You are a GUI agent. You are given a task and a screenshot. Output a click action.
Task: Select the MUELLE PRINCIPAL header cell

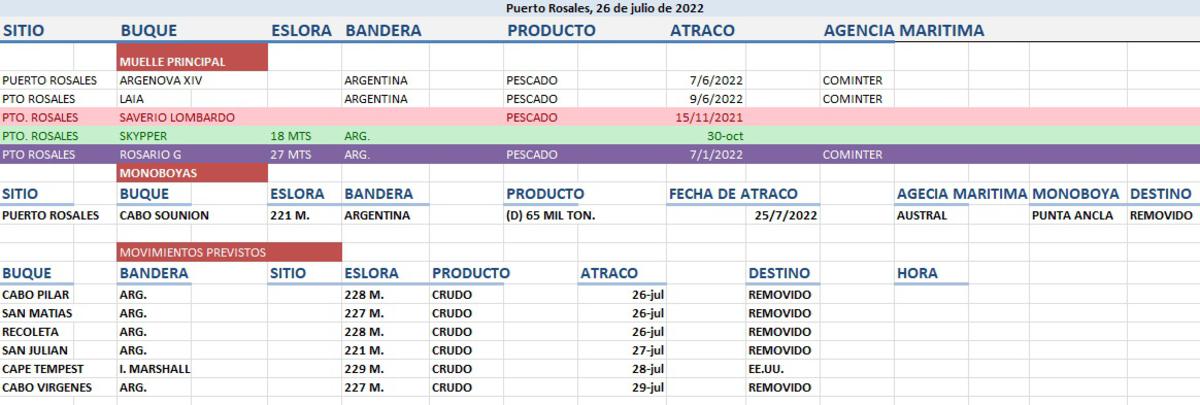coord(192,62)
